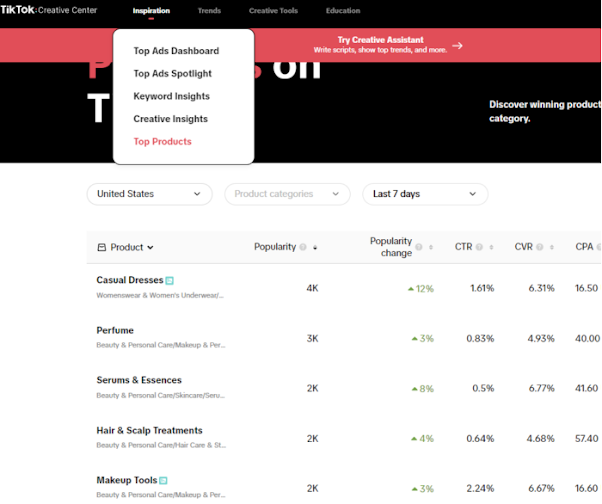Click the Perfume popularity value 3K
602x504 pixels.
[312, 338]
